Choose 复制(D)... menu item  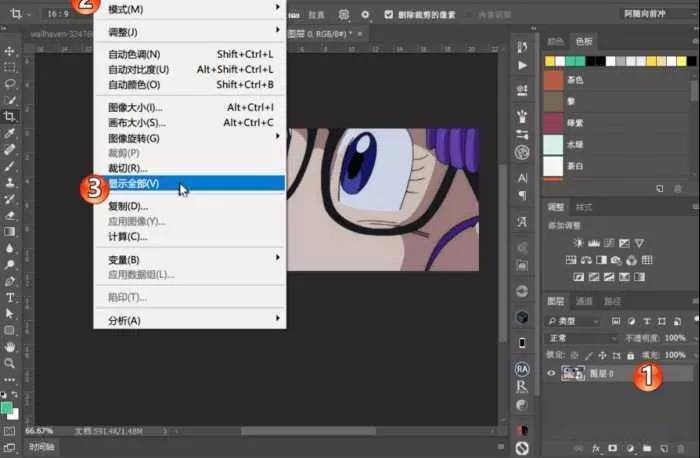coord(190,206)
